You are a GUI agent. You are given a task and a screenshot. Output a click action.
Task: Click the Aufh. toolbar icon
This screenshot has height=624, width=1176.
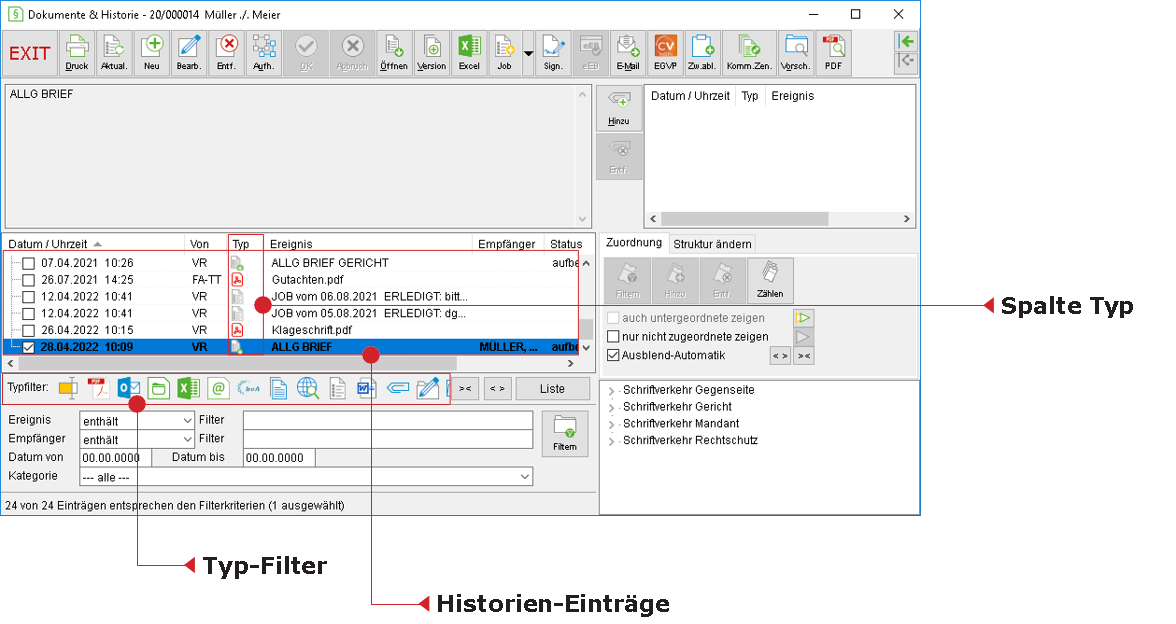click(263, 53)
